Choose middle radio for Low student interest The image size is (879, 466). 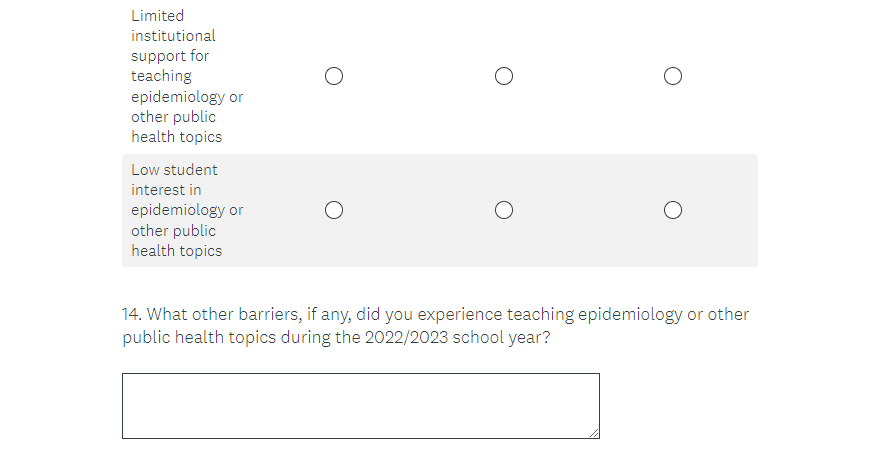point(504,210)
